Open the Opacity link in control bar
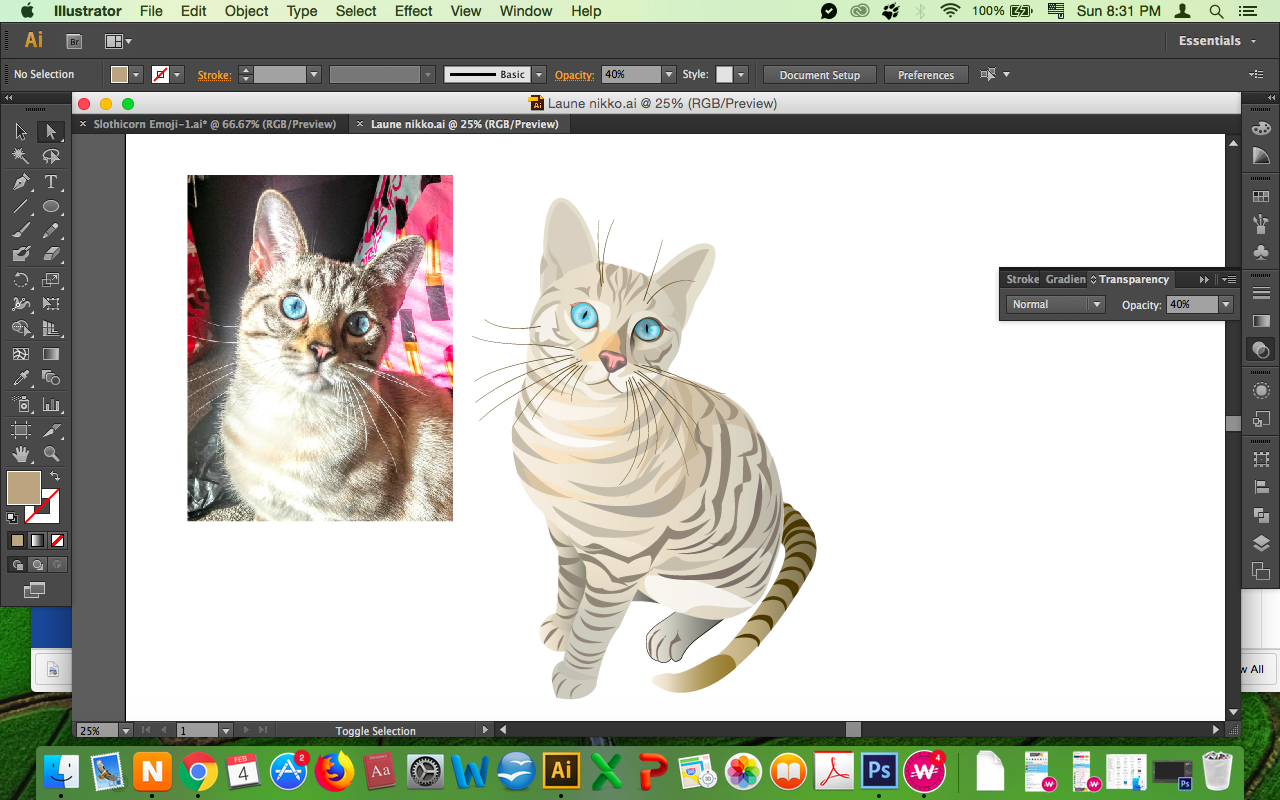The width and height of the screenshot is (1280, 800). coord(574,75)
